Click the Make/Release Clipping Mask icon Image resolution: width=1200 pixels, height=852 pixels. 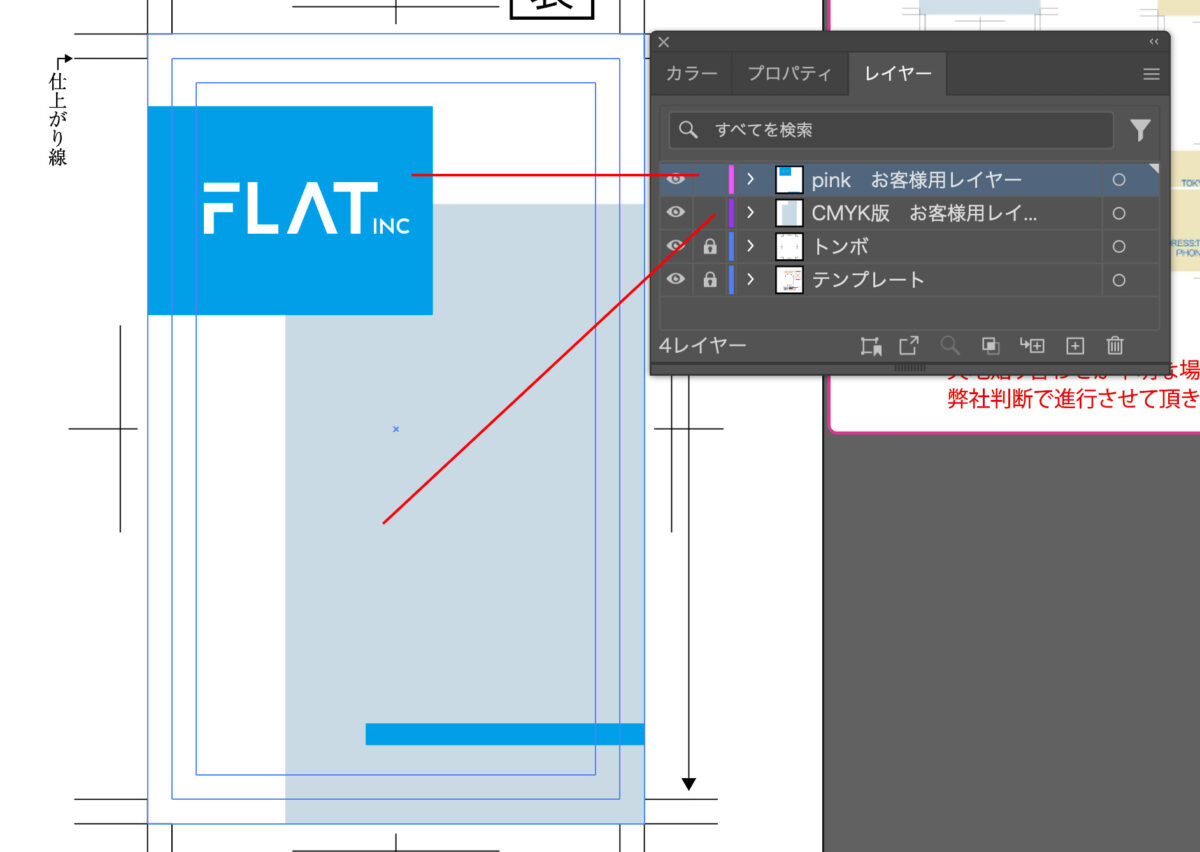(x=990, y=346)
